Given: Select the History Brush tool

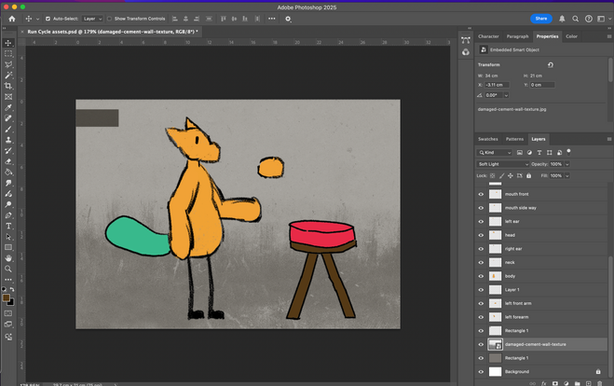Looking at the screenshot, I should click(x=8, y=151).
